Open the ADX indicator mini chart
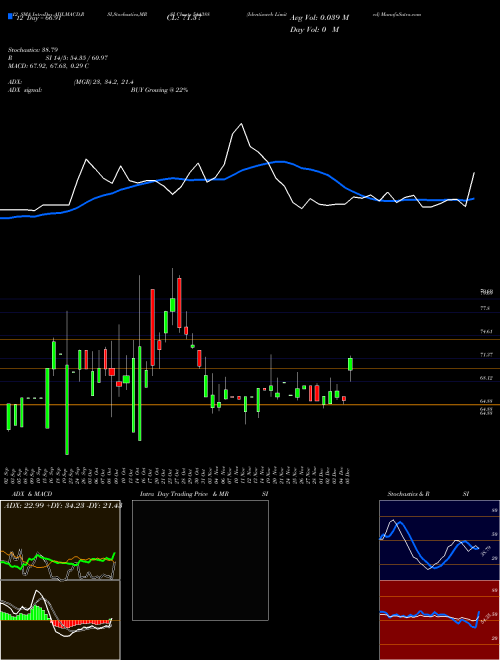This screenshot has width=500, height=660. [x=60, y=540]
